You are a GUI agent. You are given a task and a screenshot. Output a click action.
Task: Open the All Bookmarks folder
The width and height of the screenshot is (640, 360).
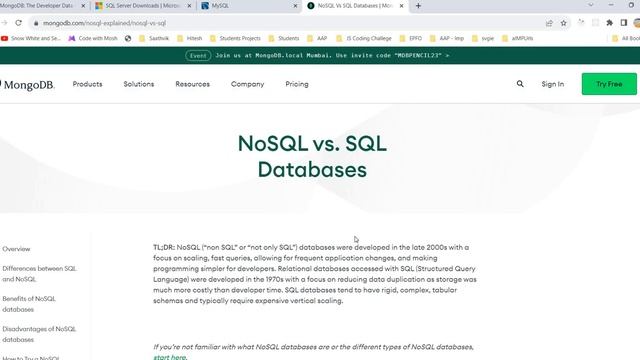626,38
